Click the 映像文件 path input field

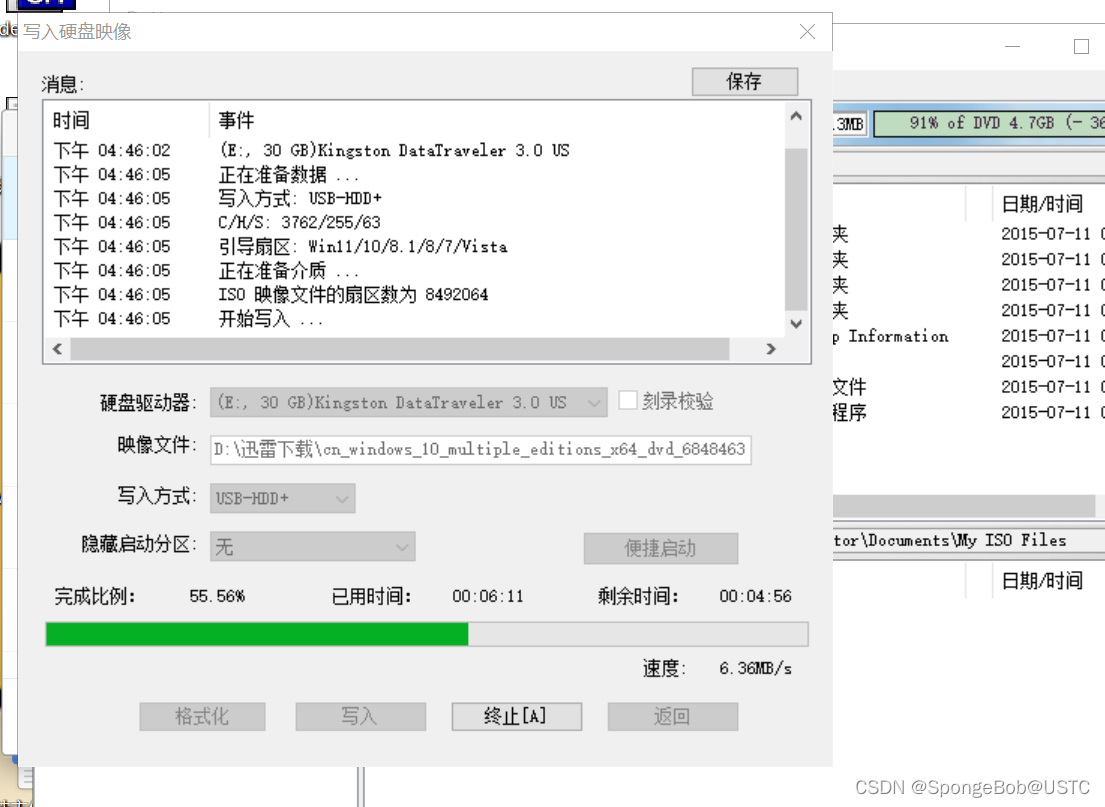coord(481,450)
